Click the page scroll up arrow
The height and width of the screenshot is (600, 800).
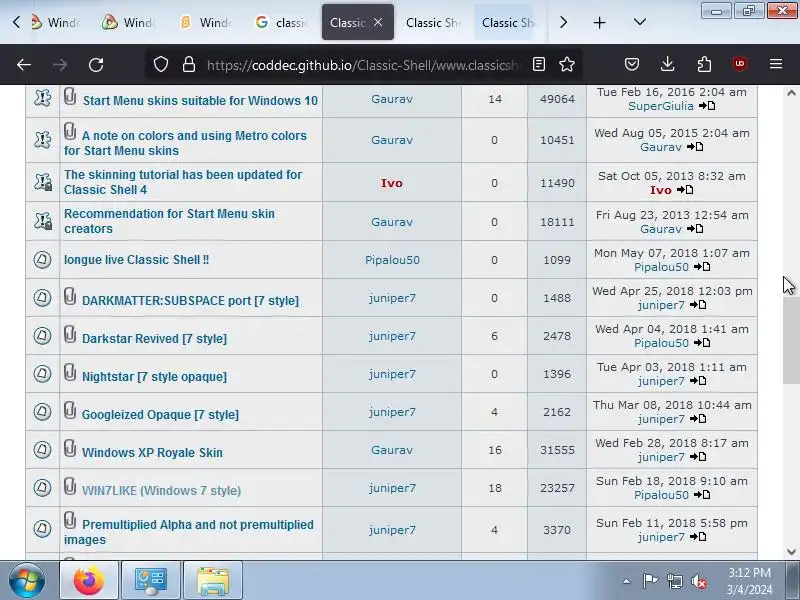coord(791,93)
